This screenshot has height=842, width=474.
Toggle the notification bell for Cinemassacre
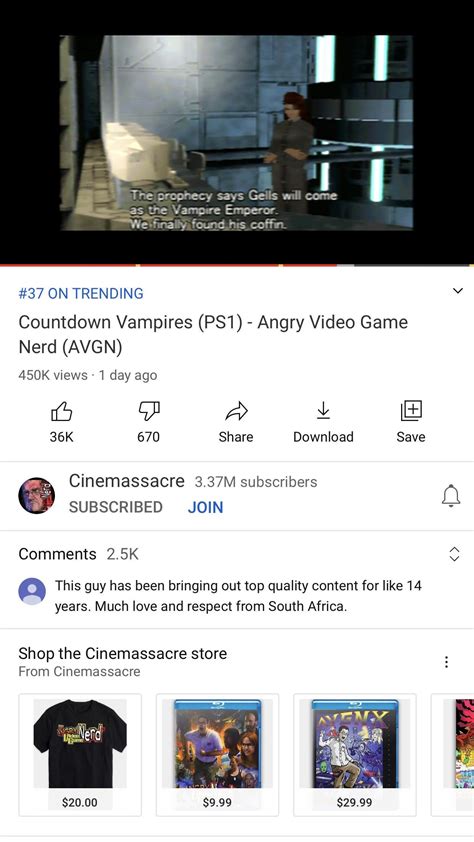451,495
